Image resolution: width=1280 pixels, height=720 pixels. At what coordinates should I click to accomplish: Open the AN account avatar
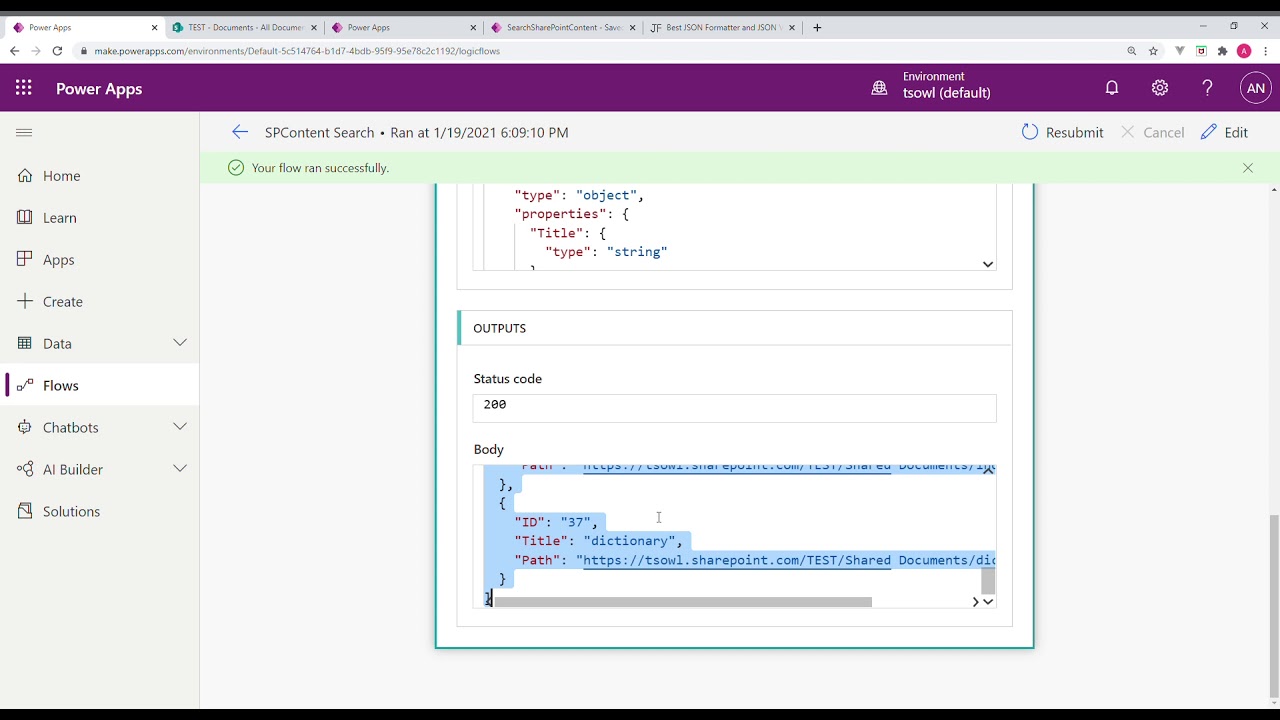coord(1256,88)
